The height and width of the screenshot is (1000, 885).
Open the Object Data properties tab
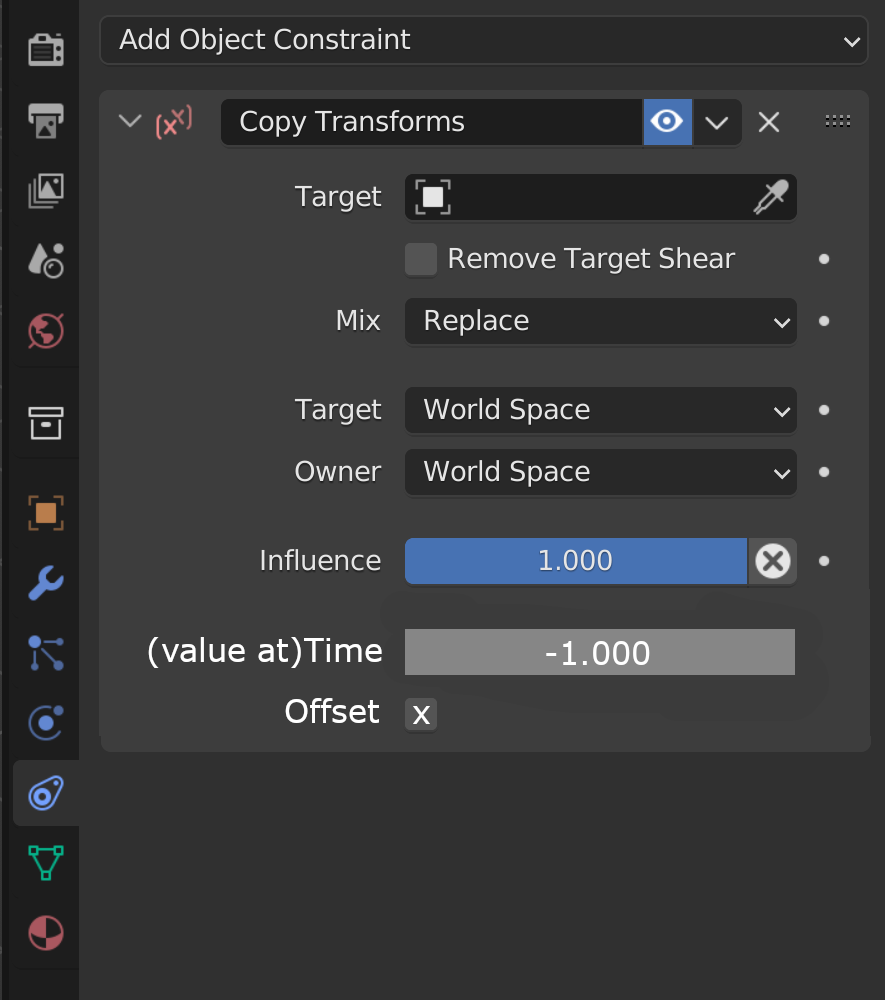(46, 862)
